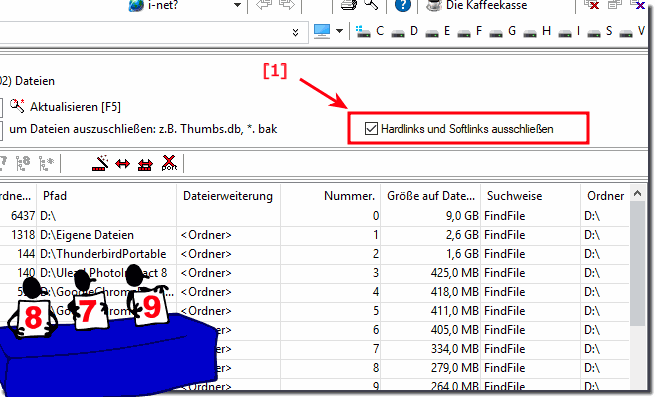Screen dimensions: 655x397
Task: Select drive E
Action: (x=438, y=31)
